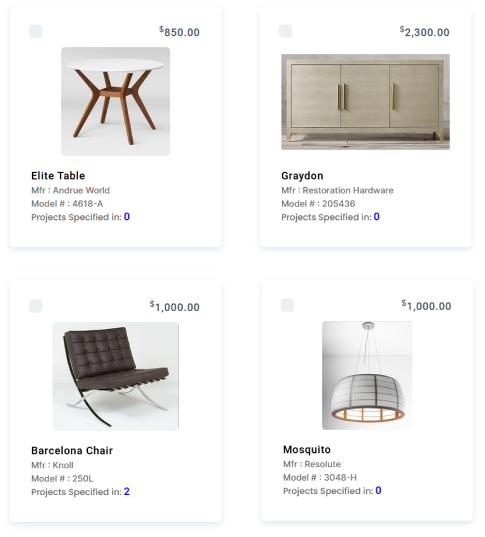This screenshot has width=485, height=537.
Task: Toggle the Mosquito lamp checkbox
Action: pyautogui.click(x=287, y=305)
